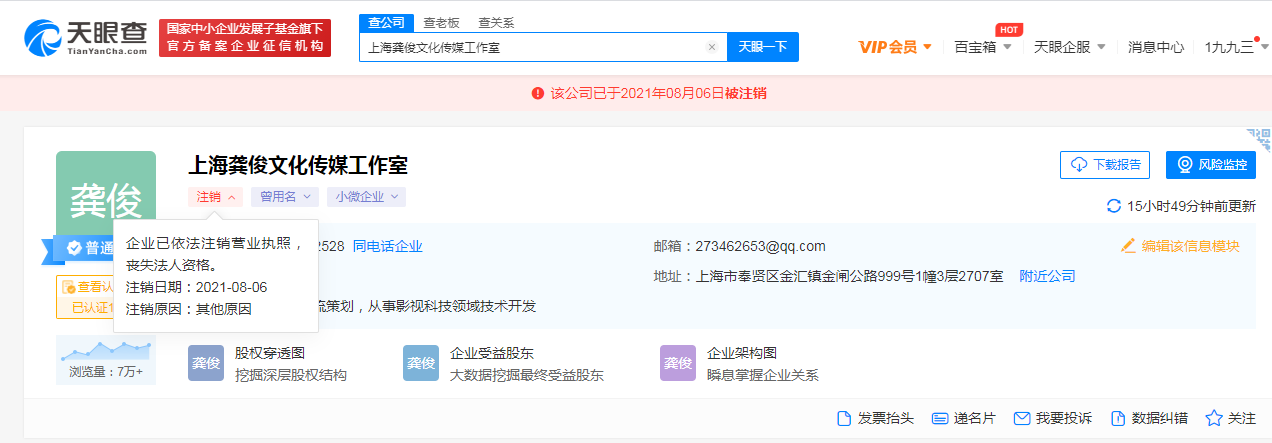Open 发票抬头 invoice header
1272x443 pixels.
[875, 418]
